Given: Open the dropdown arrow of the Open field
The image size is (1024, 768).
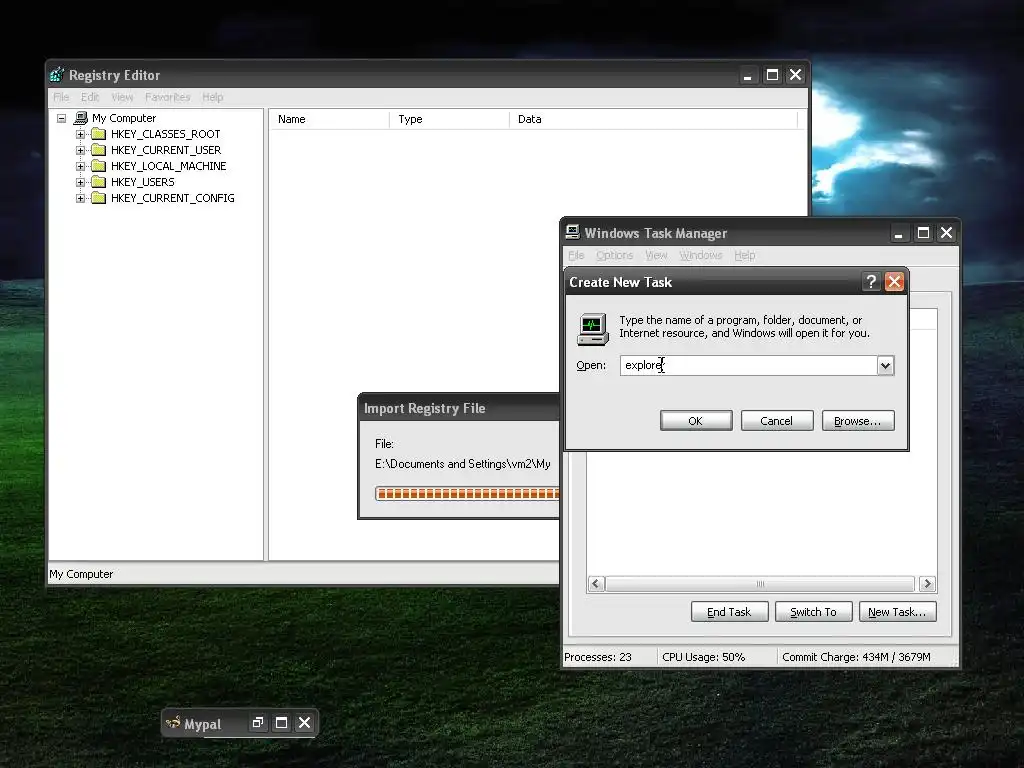Looking at the screenshot, I should pos(885,366).
